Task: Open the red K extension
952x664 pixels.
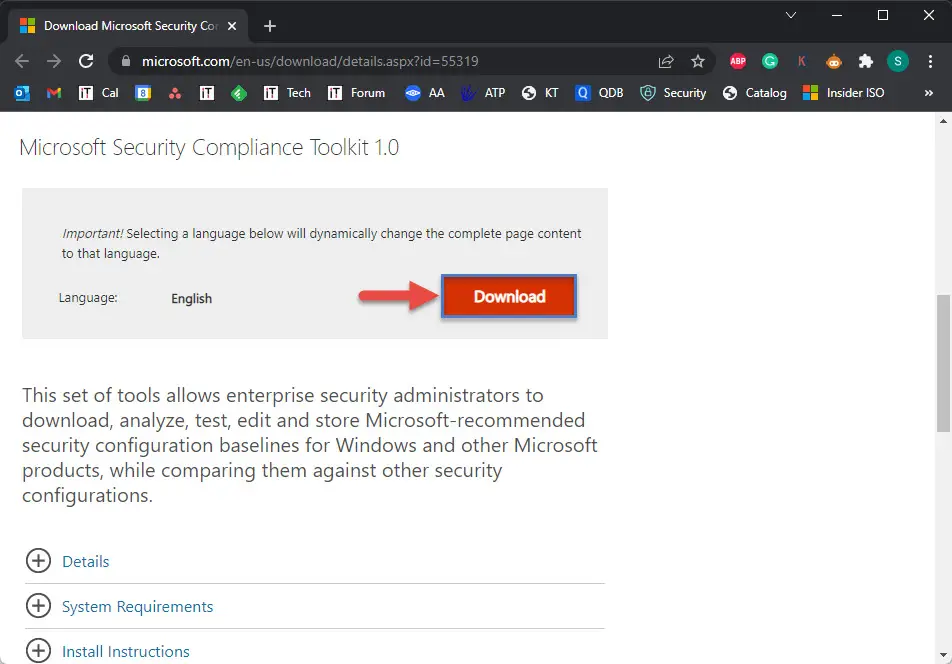Action: 801,61
